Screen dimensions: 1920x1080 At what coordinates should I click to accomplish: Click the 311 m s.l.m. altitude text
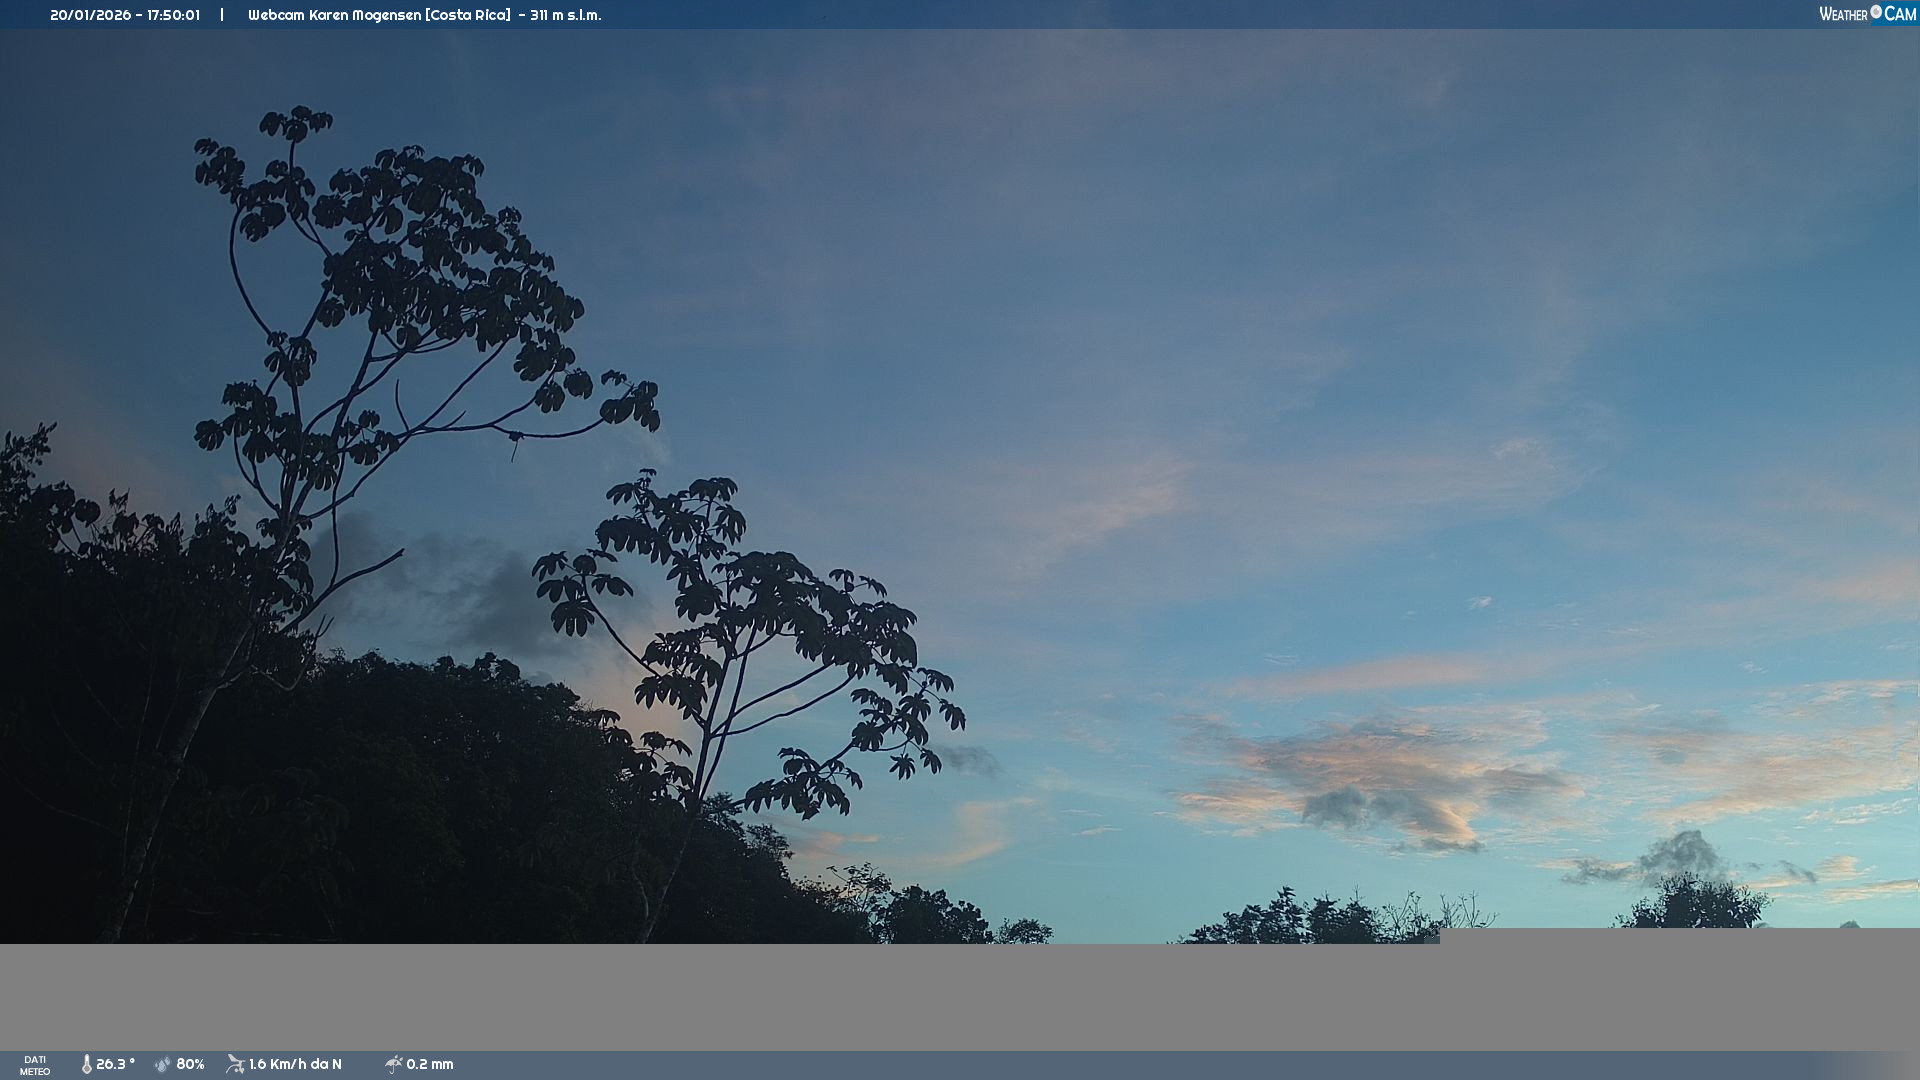coord(566,15)
